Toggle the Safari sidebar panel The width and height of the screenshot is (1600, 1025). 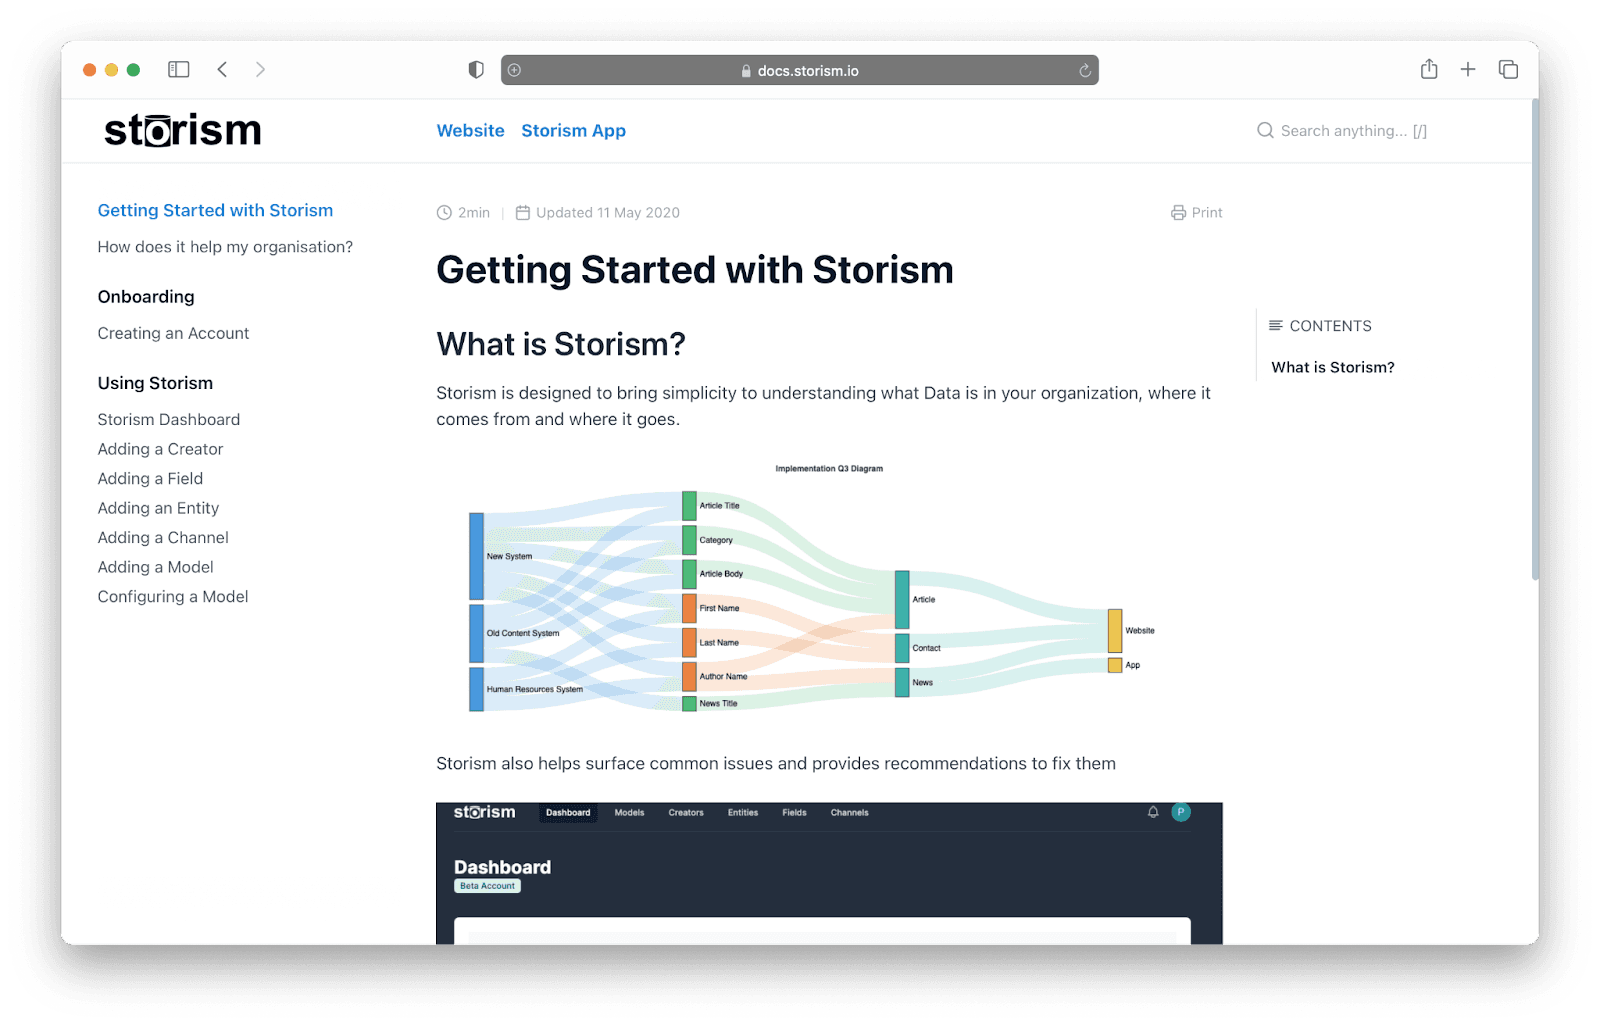pos(179,69)
